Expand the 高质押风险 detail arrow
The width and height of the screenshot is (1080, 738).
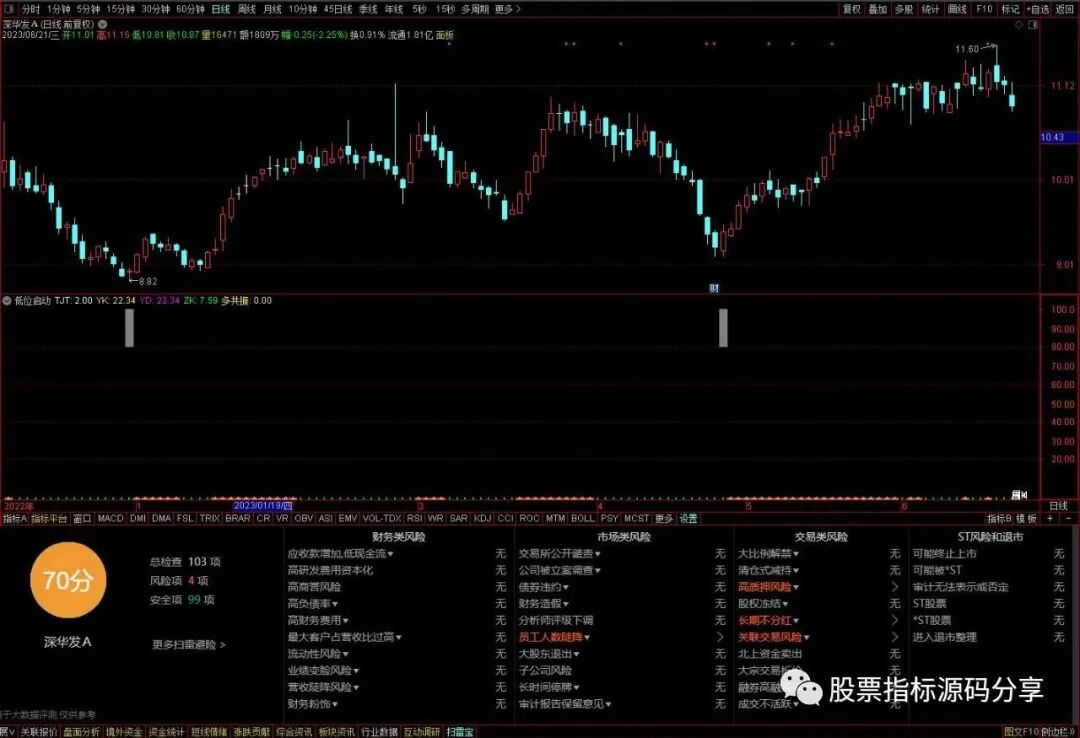pos(895,587)
